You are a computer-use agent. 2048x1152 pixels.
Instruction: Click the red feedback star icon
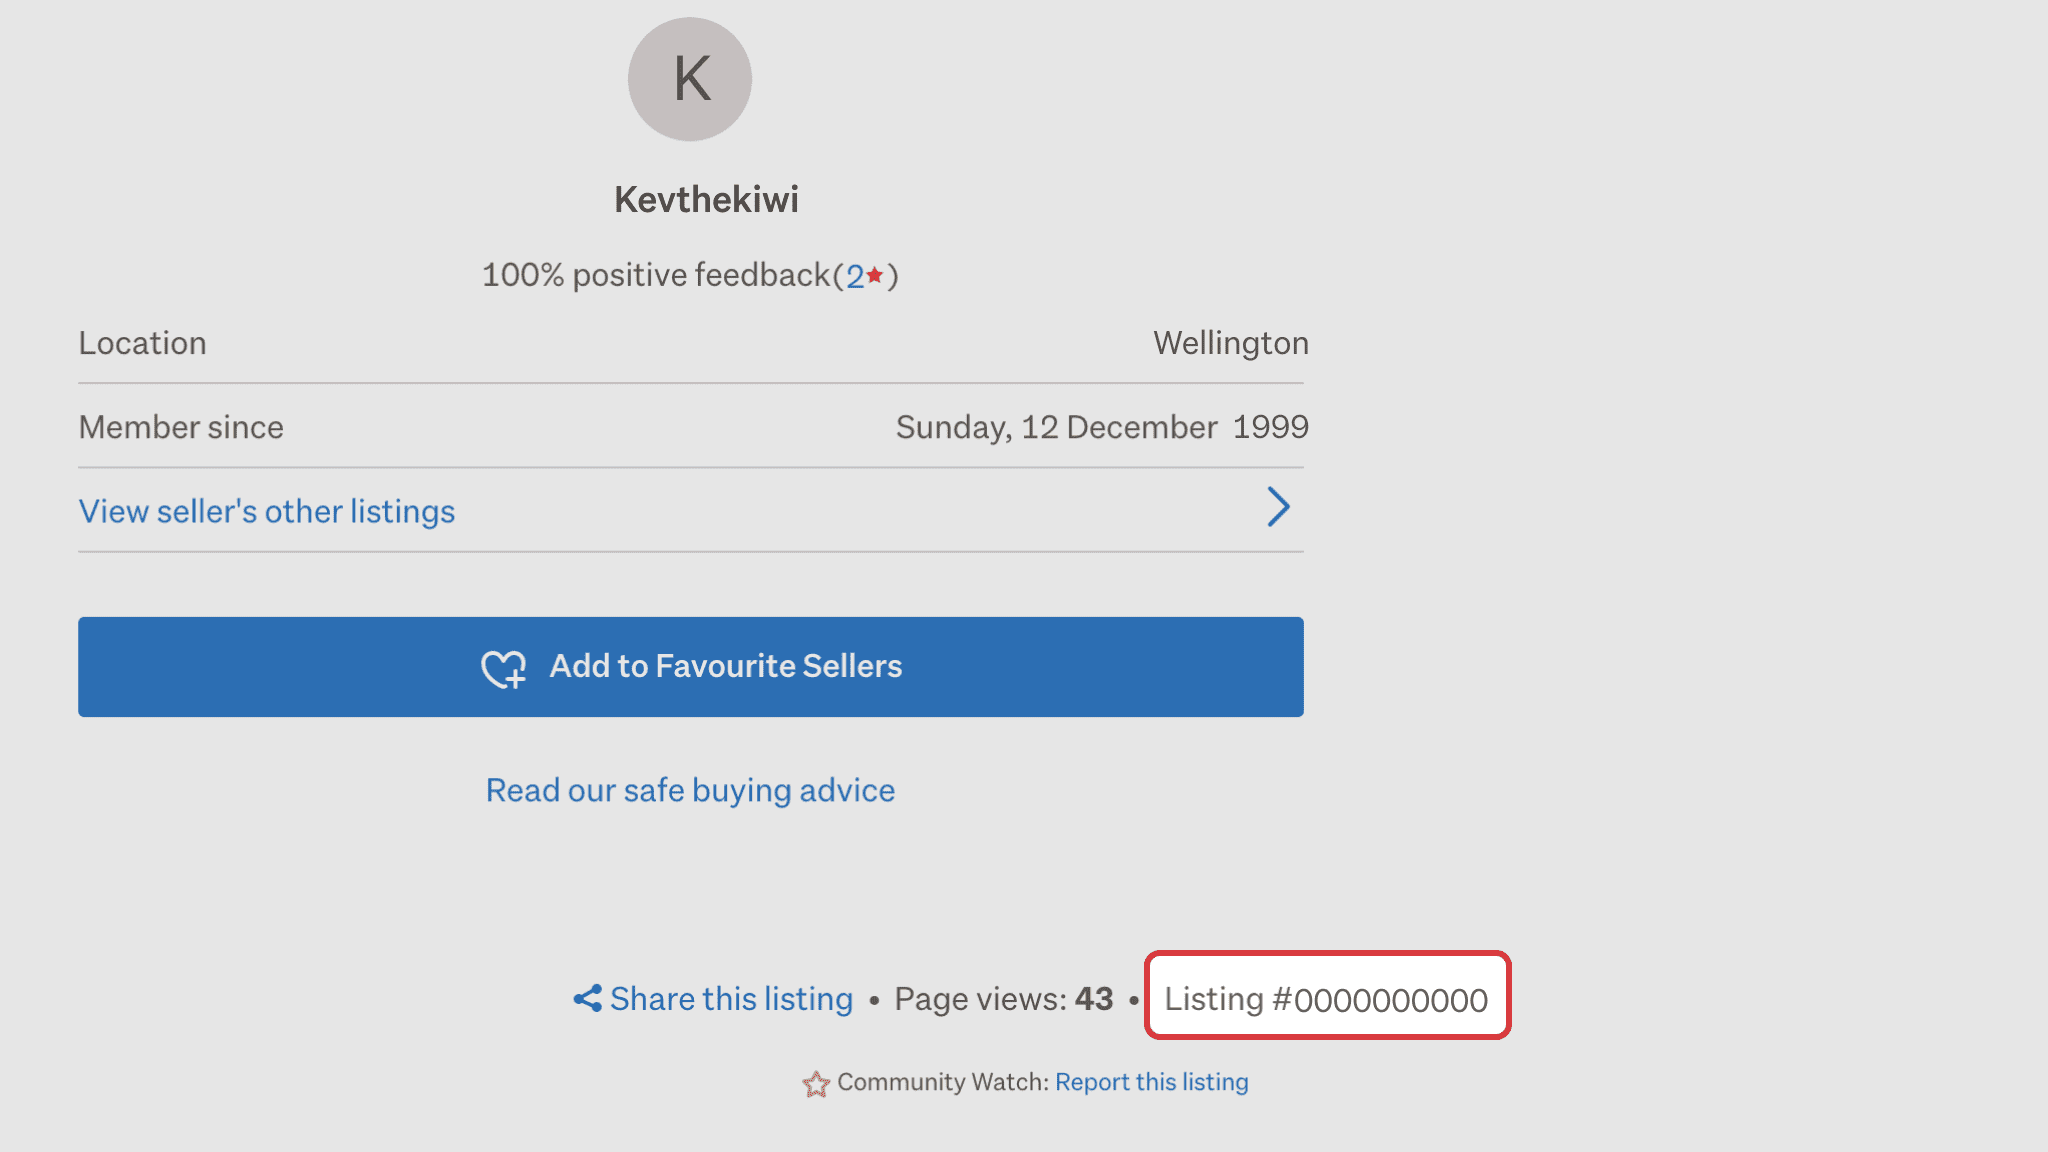click(875, 275)
